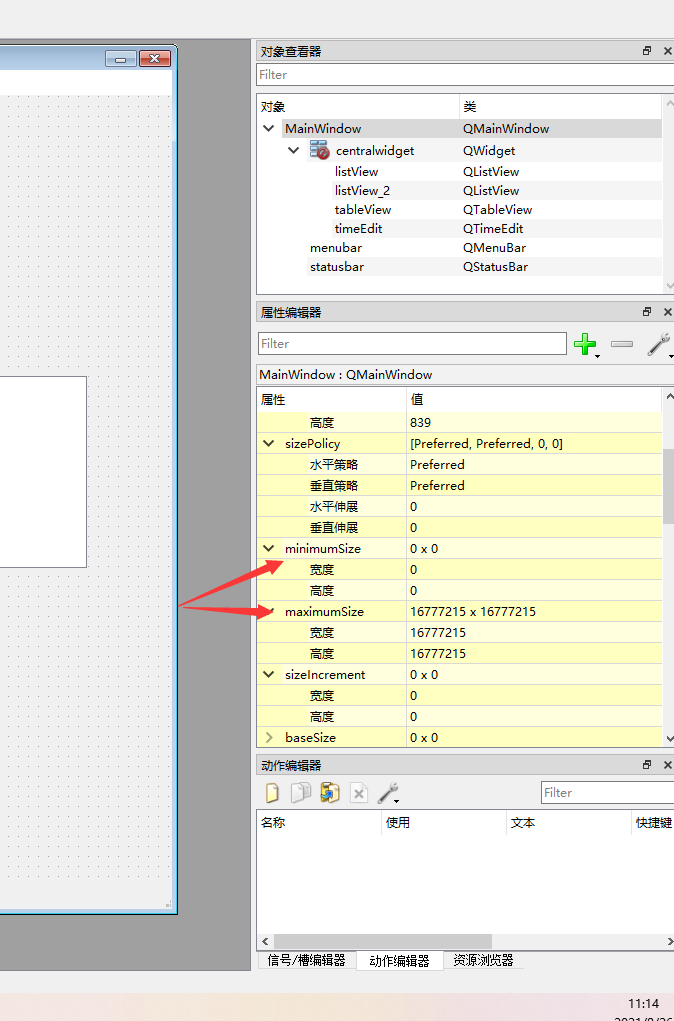Click the minimumSize 宽度 value

tap(534, 570)
